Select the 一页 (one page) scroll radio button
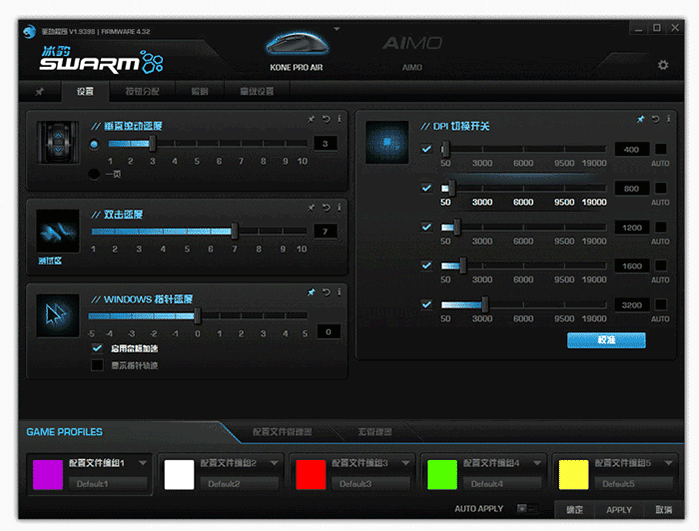The height and width of the screenshot is (531, 699). 94,174
